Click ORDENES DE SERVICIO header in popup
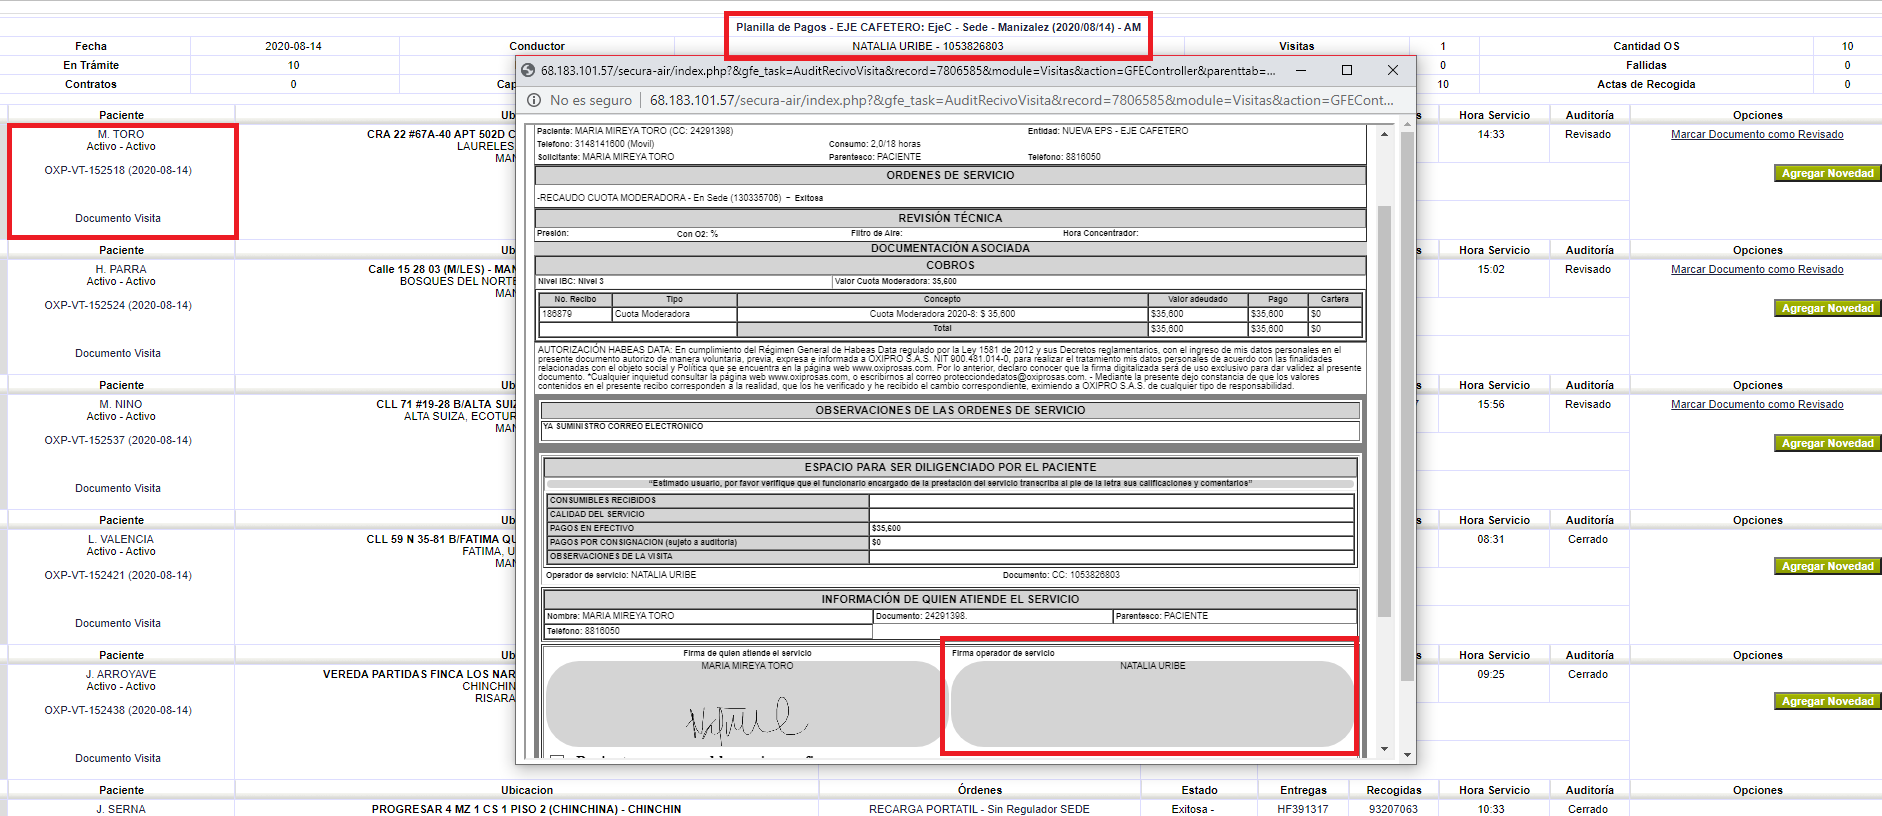Viewport: 1882px width, 816px height. tap(950, 175)
